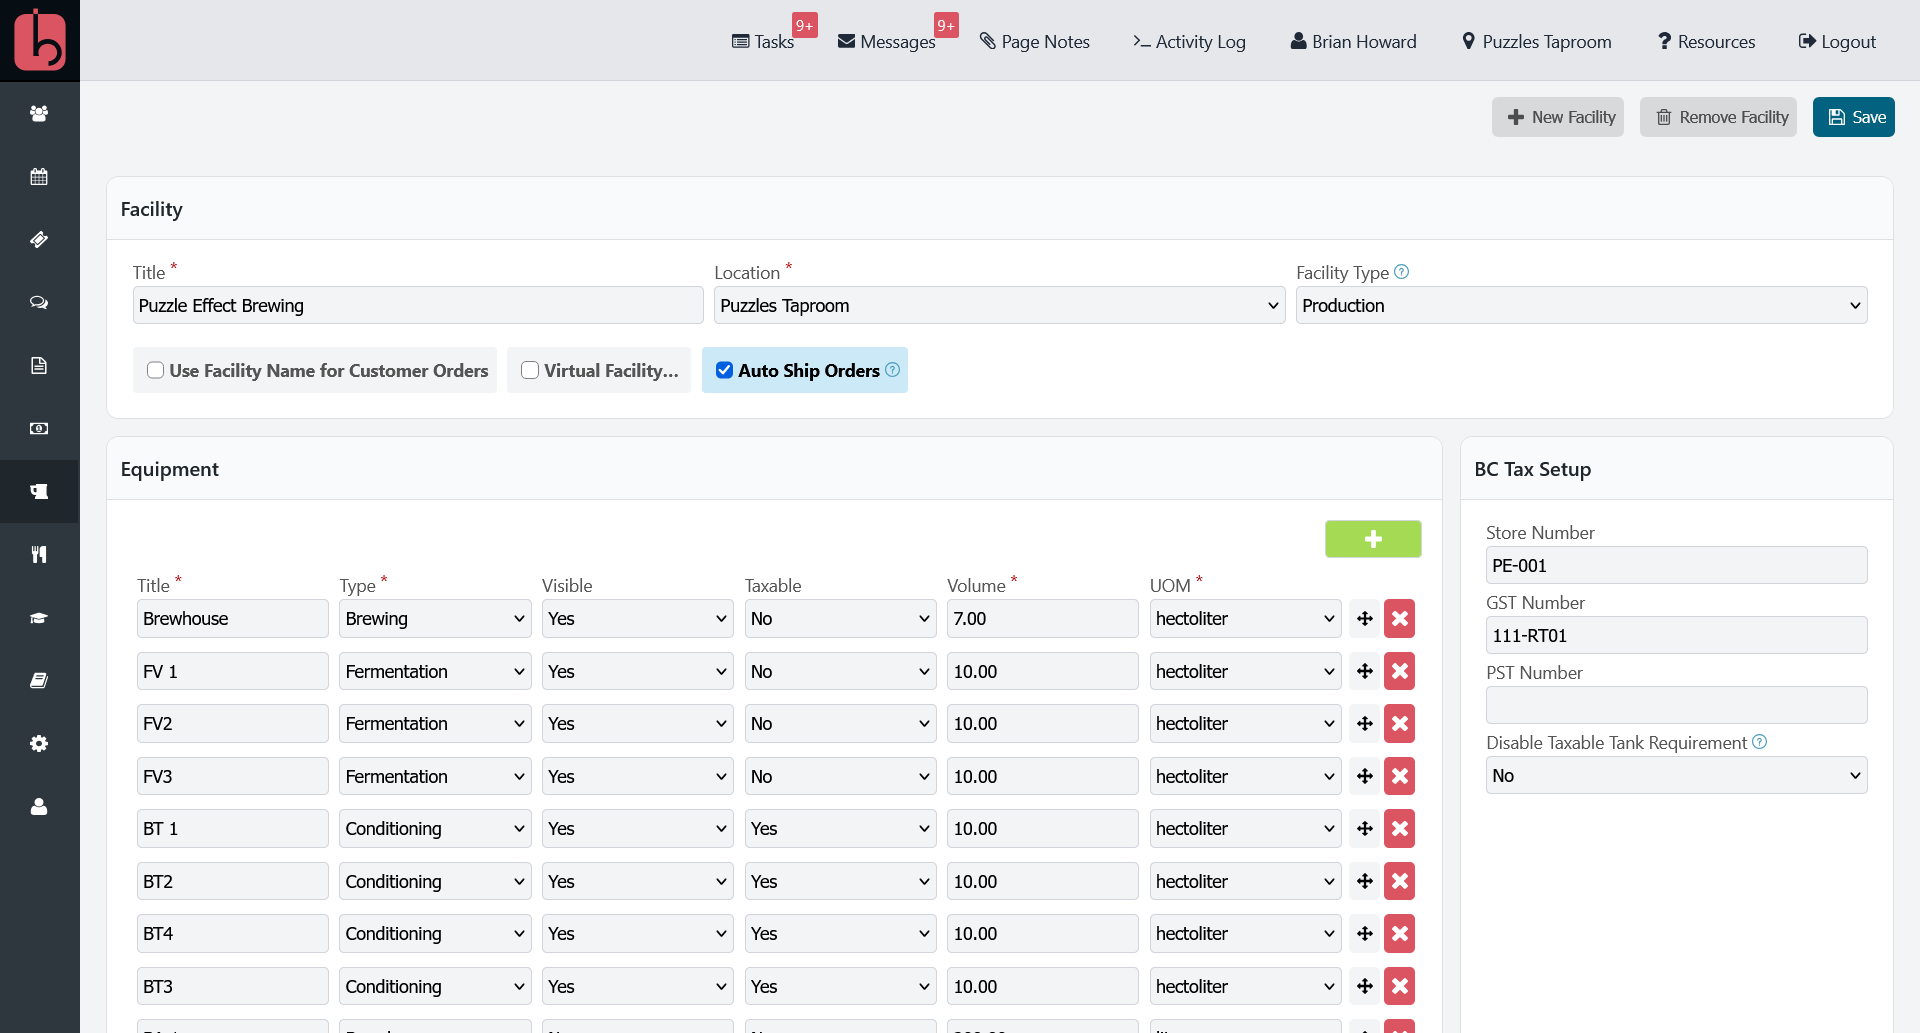This screenshot has width=1920, height=1033.
Task: Open the Taxable dropdown for BT 1
Action: [840, 829]
